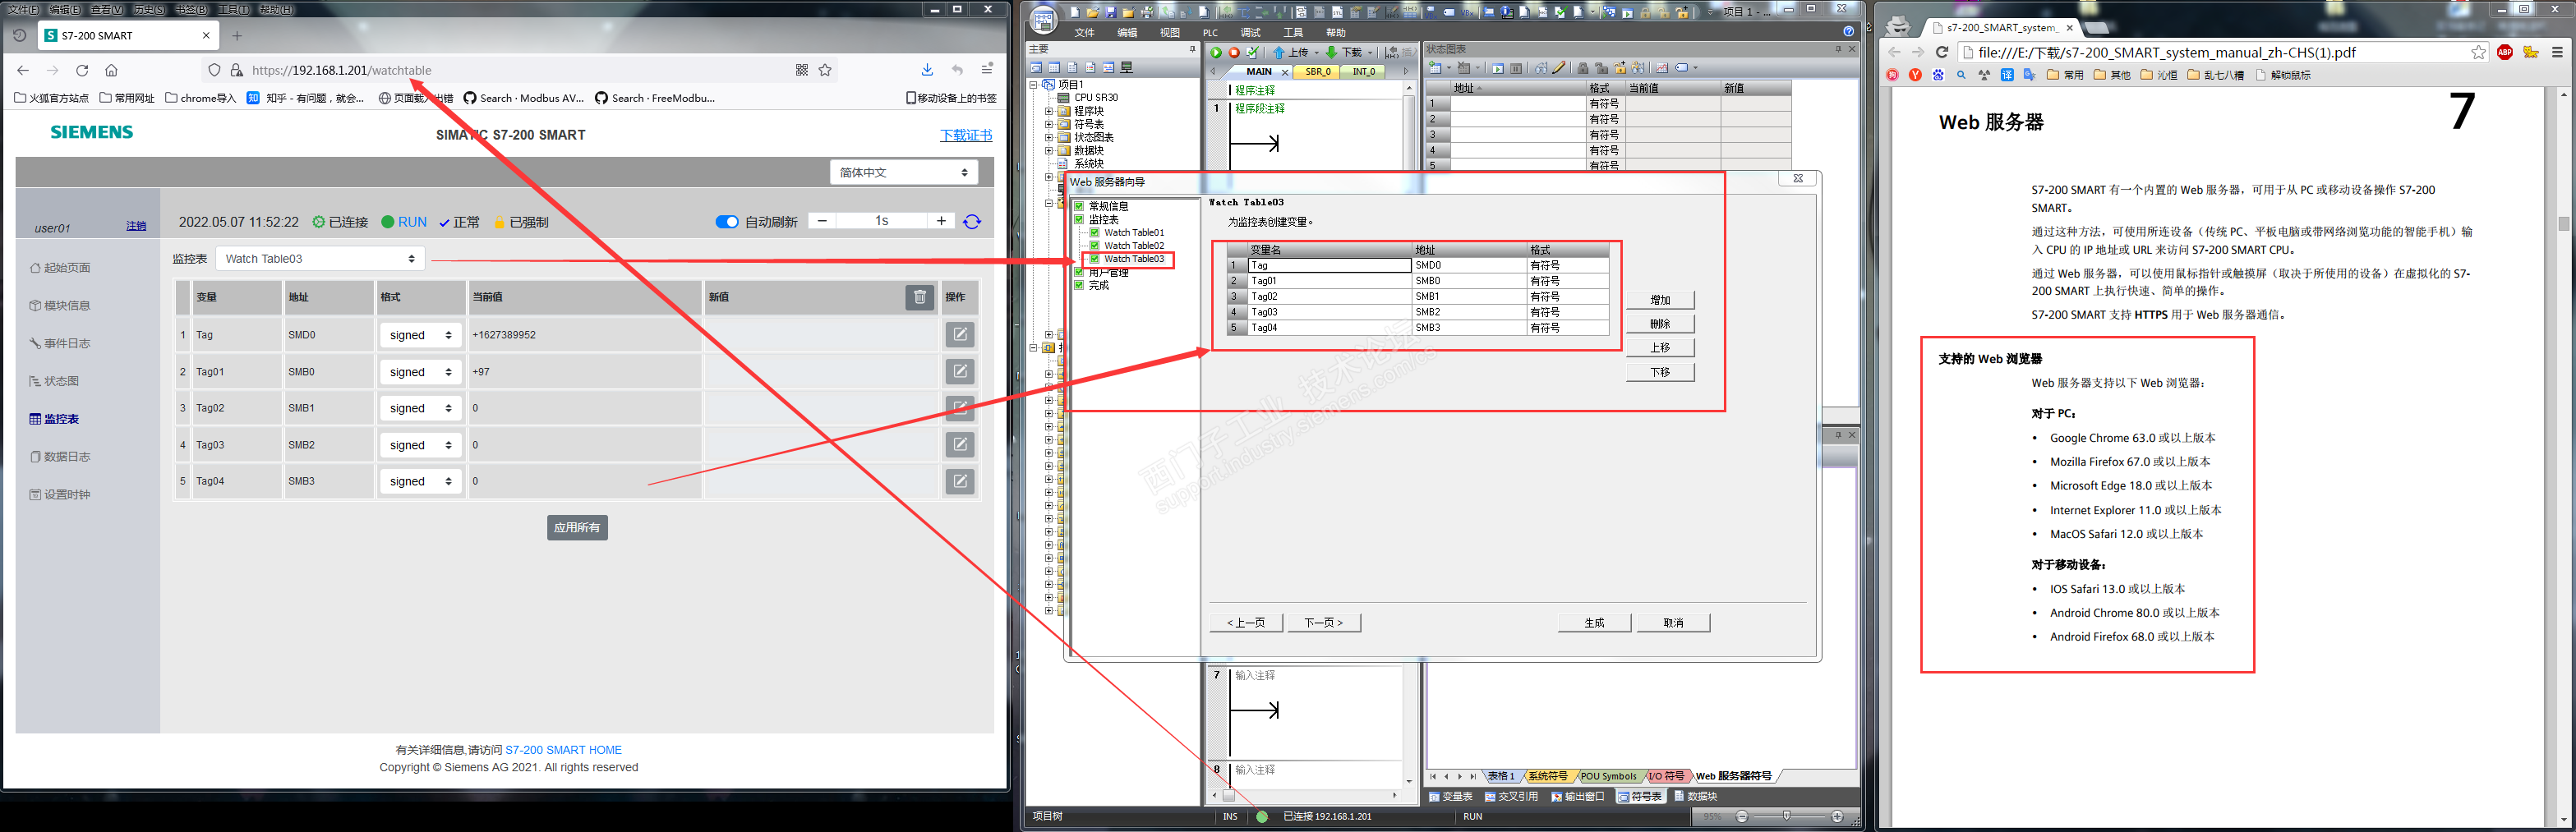Bookmark the watchtable page with the star
This screenshot has height=832, width=2576.
825,70
